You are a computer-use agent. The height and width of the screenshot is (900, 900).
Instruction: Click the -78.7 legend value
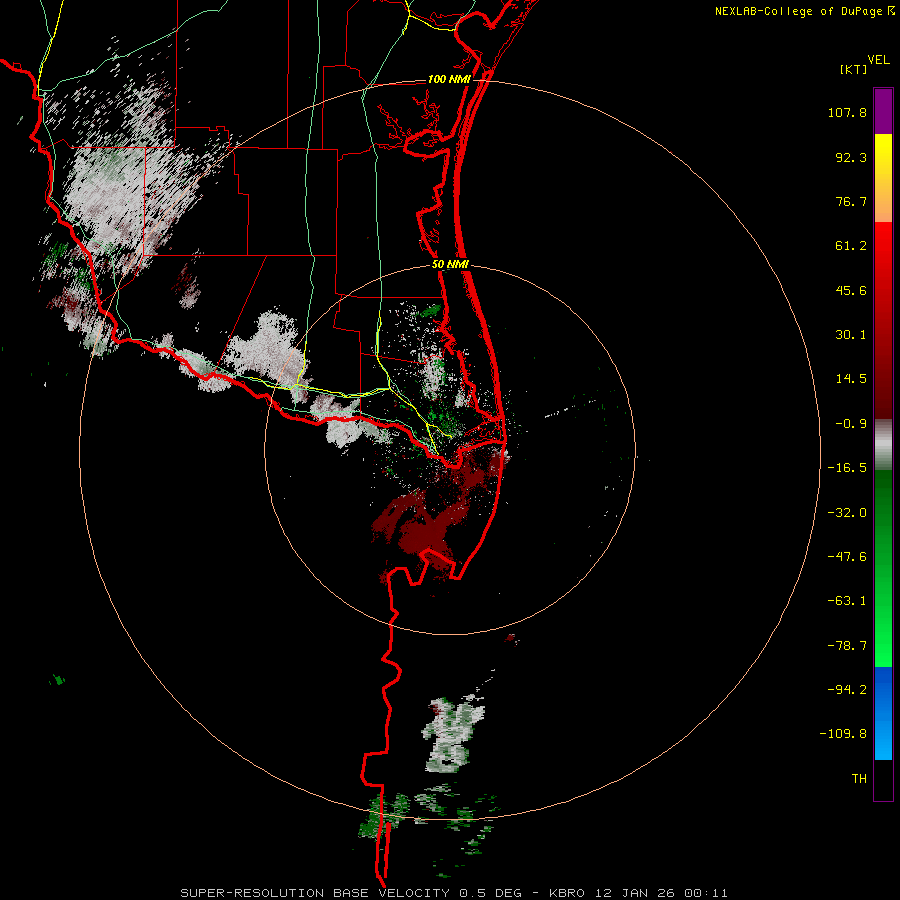pyautogui.click(x=847, y=646)
